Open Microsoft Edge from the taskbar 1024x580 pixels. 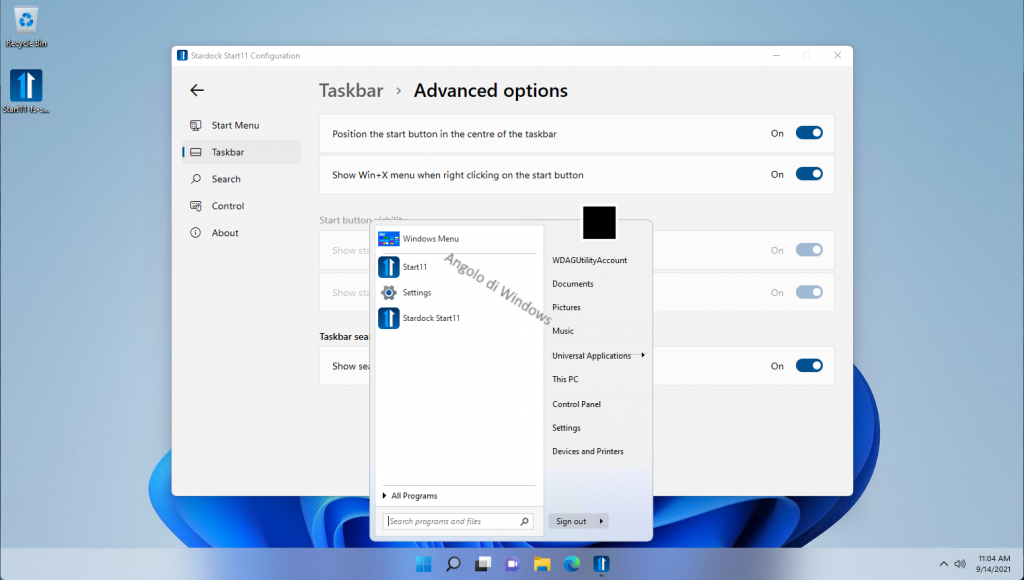(572, 564)
